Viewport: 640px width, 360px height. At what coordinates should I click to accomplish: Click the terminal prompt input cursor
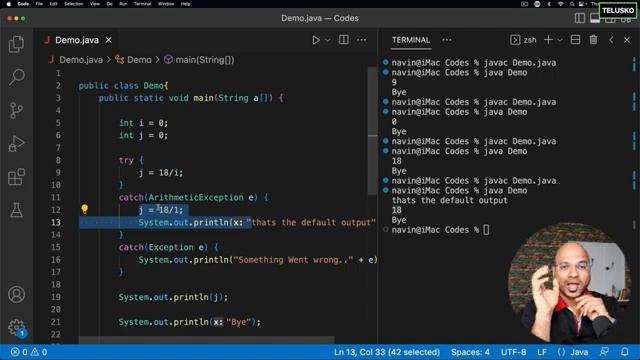[x=486, y=230]
